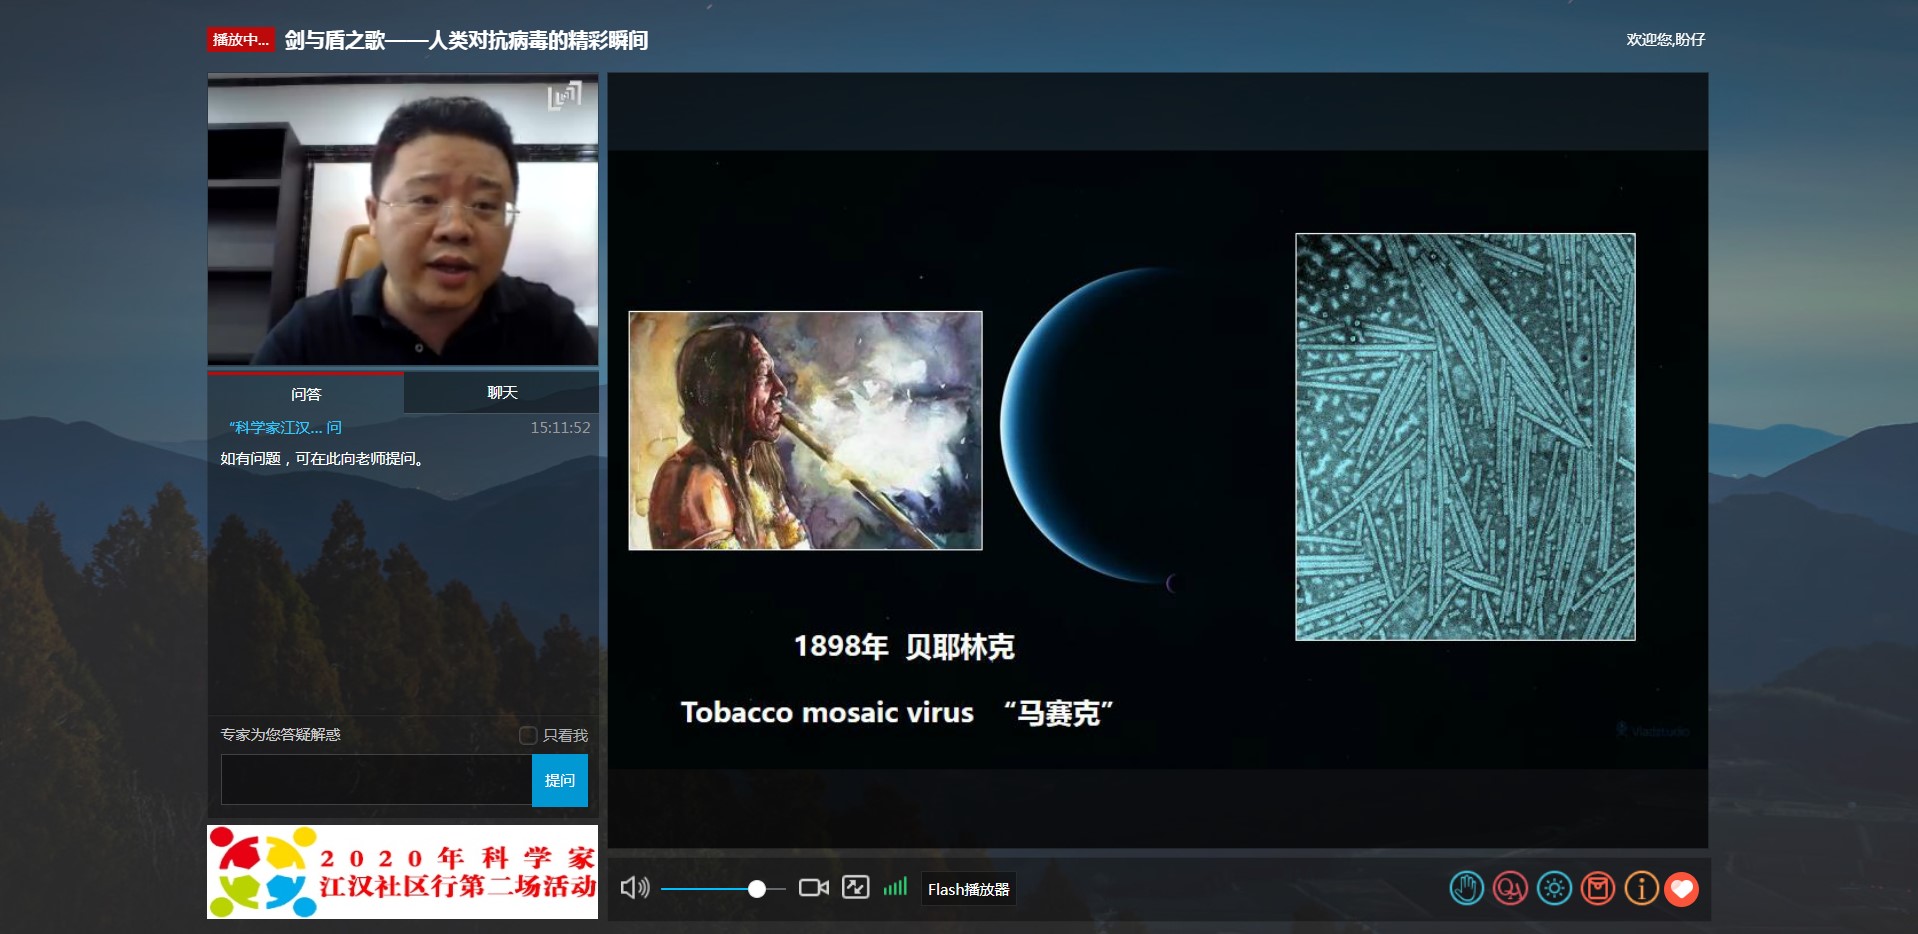Click the raise hand icon
The image size is (1918, 934).
(1466, 888)
